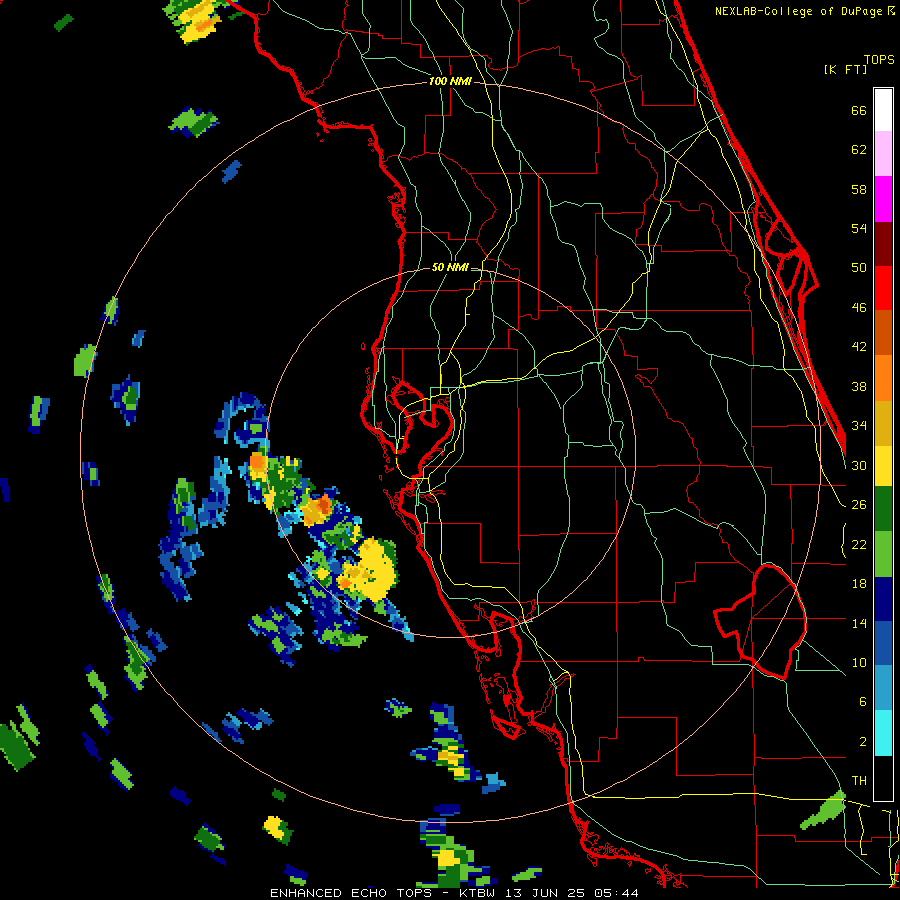This screenshot has width=900, height=900.
Task: Select the dark red legend swatch
Action: tap(883, 243)
